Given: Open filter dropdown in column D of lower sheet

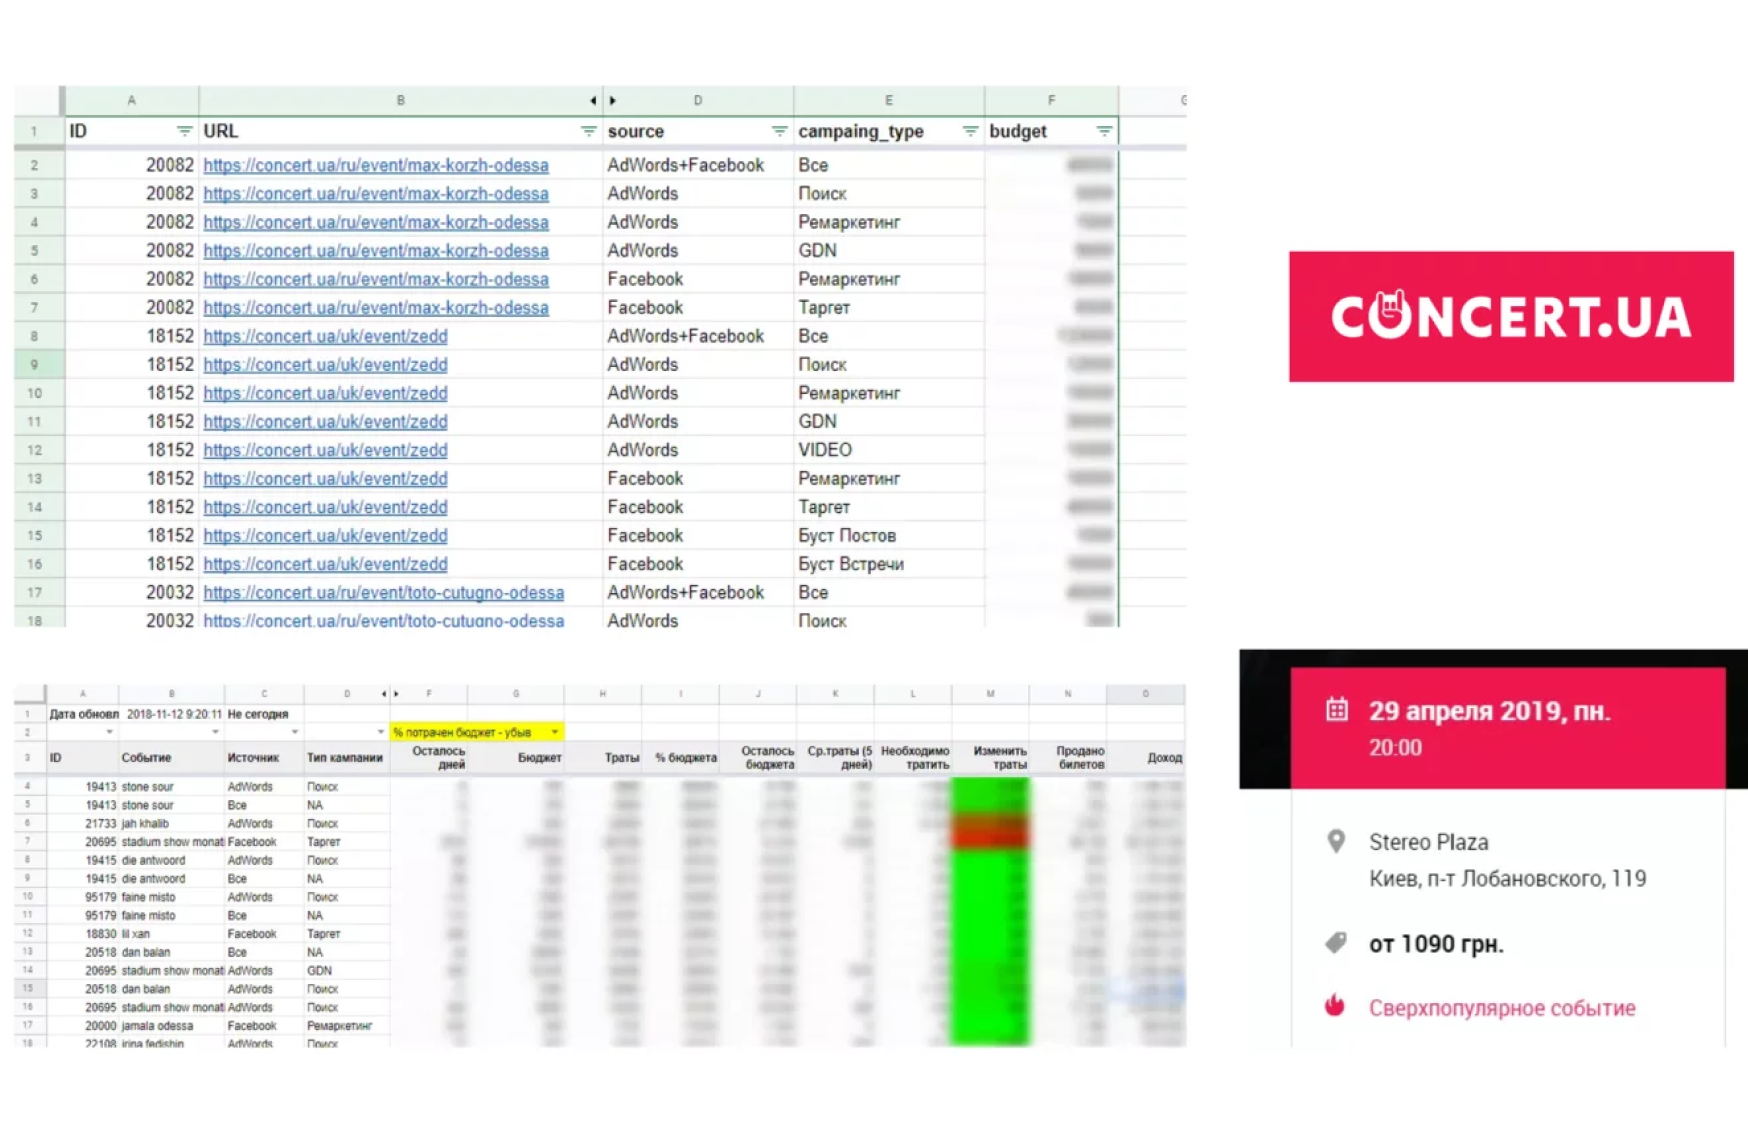Looking at the screenshot, I should [380, 732].
